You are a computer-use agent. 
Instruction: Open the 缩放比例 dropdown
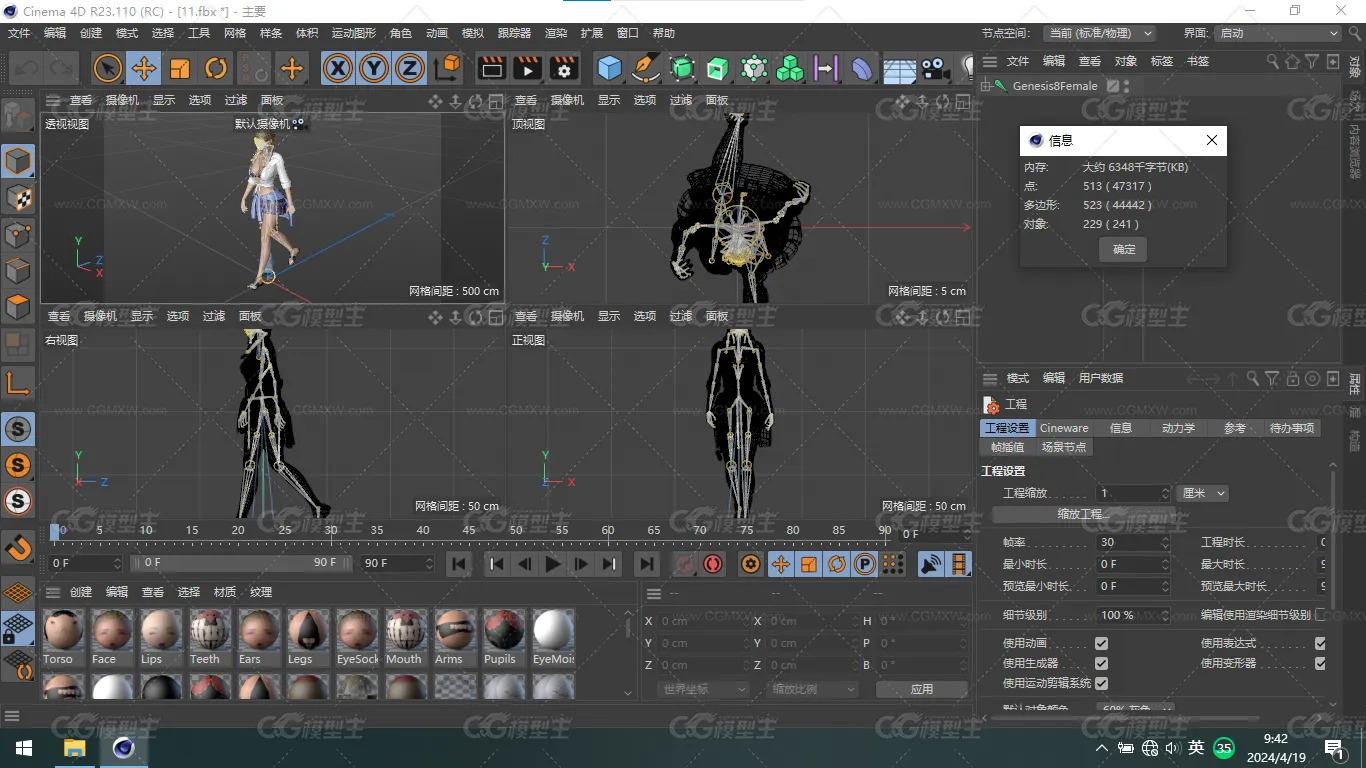coord(814,689)
